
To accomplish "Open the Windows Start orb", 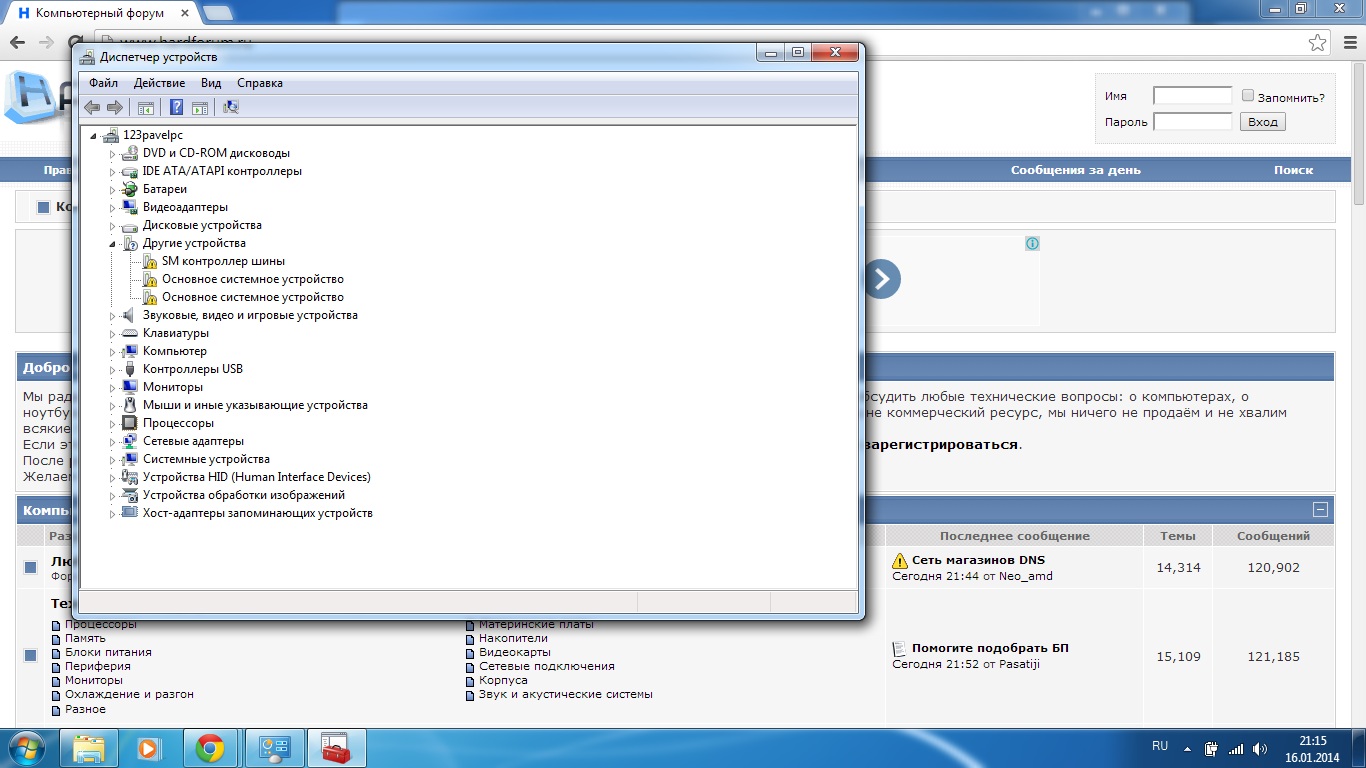I will pyautogui.click(x=28, y=748).
